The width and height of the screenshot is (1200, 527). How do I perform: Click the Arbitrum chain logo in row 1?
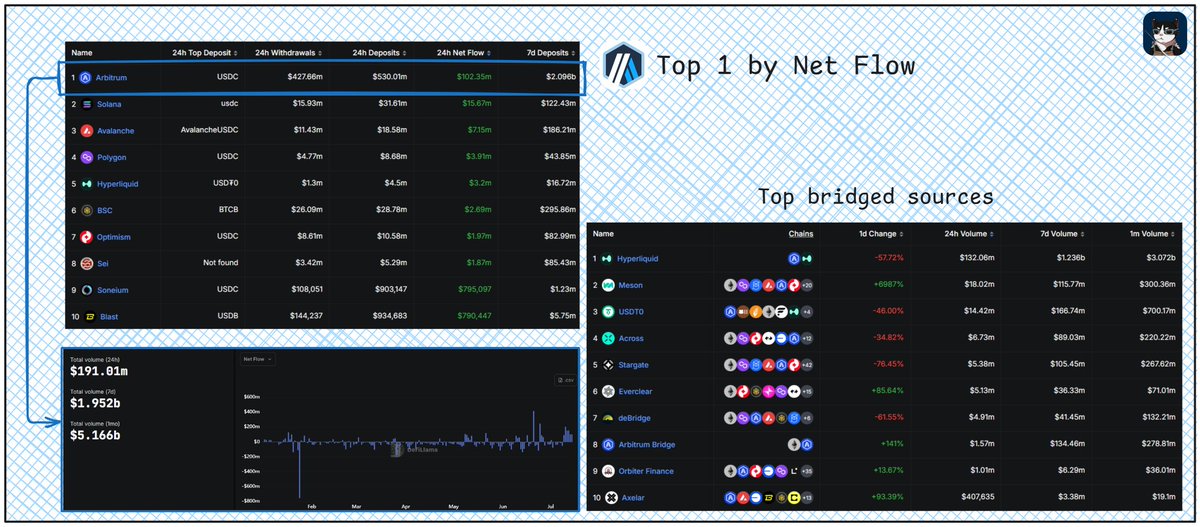pyautogui.click(x=86, y=77)
